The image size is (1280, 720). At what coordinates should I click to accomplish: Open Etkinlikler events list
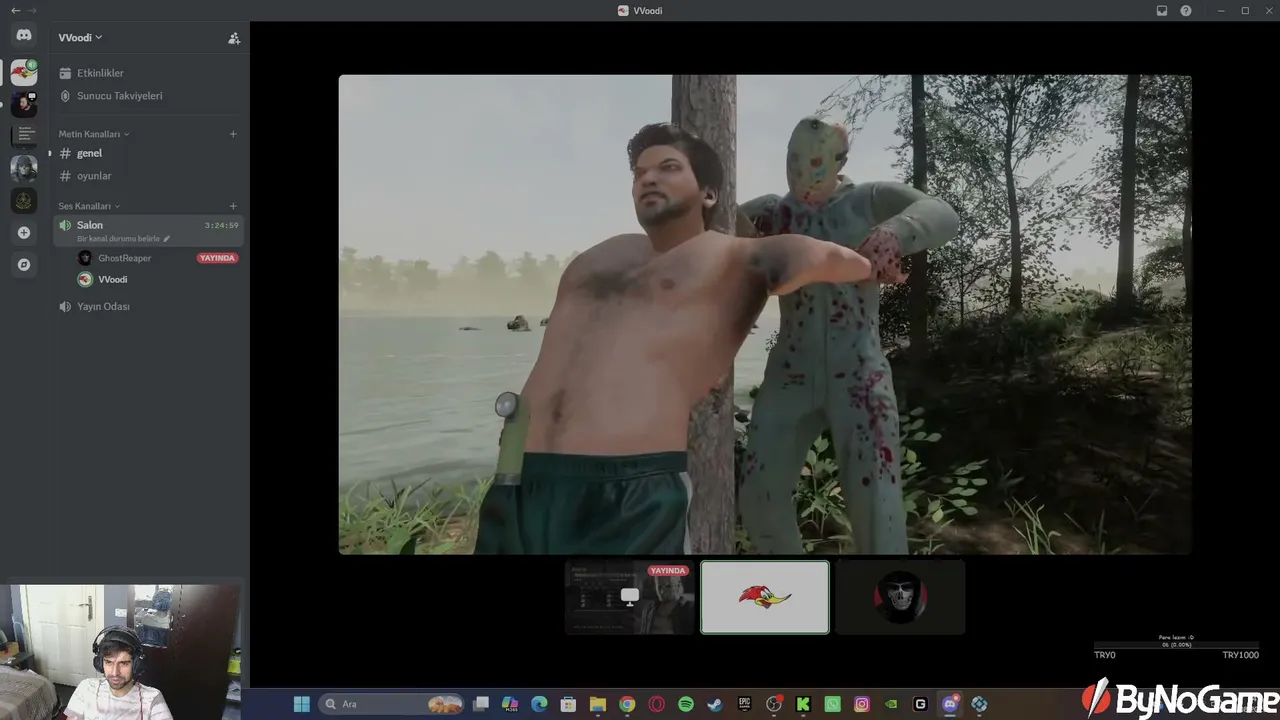click(x=150, y=73)
